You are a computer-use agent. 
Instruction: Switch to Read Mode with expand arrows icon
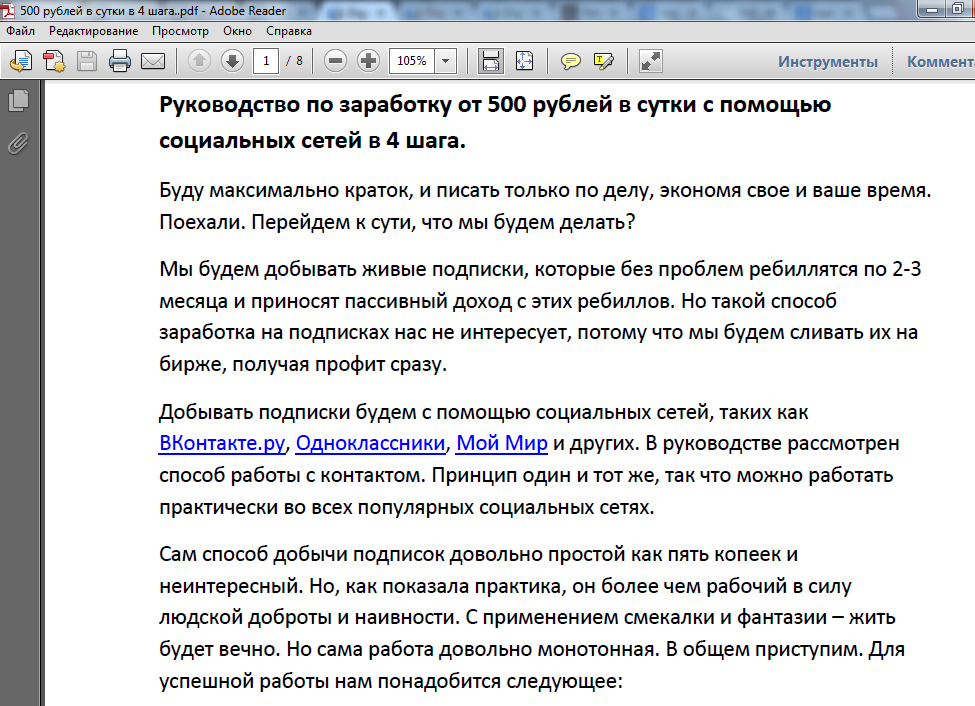click(x=651, y=61)
